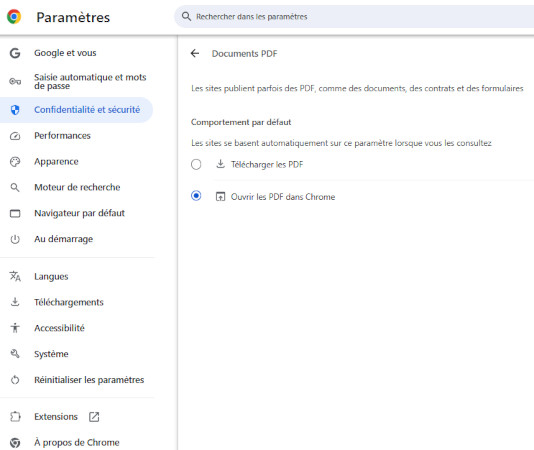Click the download icon beside Télécharger les PDF
This screenshot has width=534, height=450.
coord(221,164)
